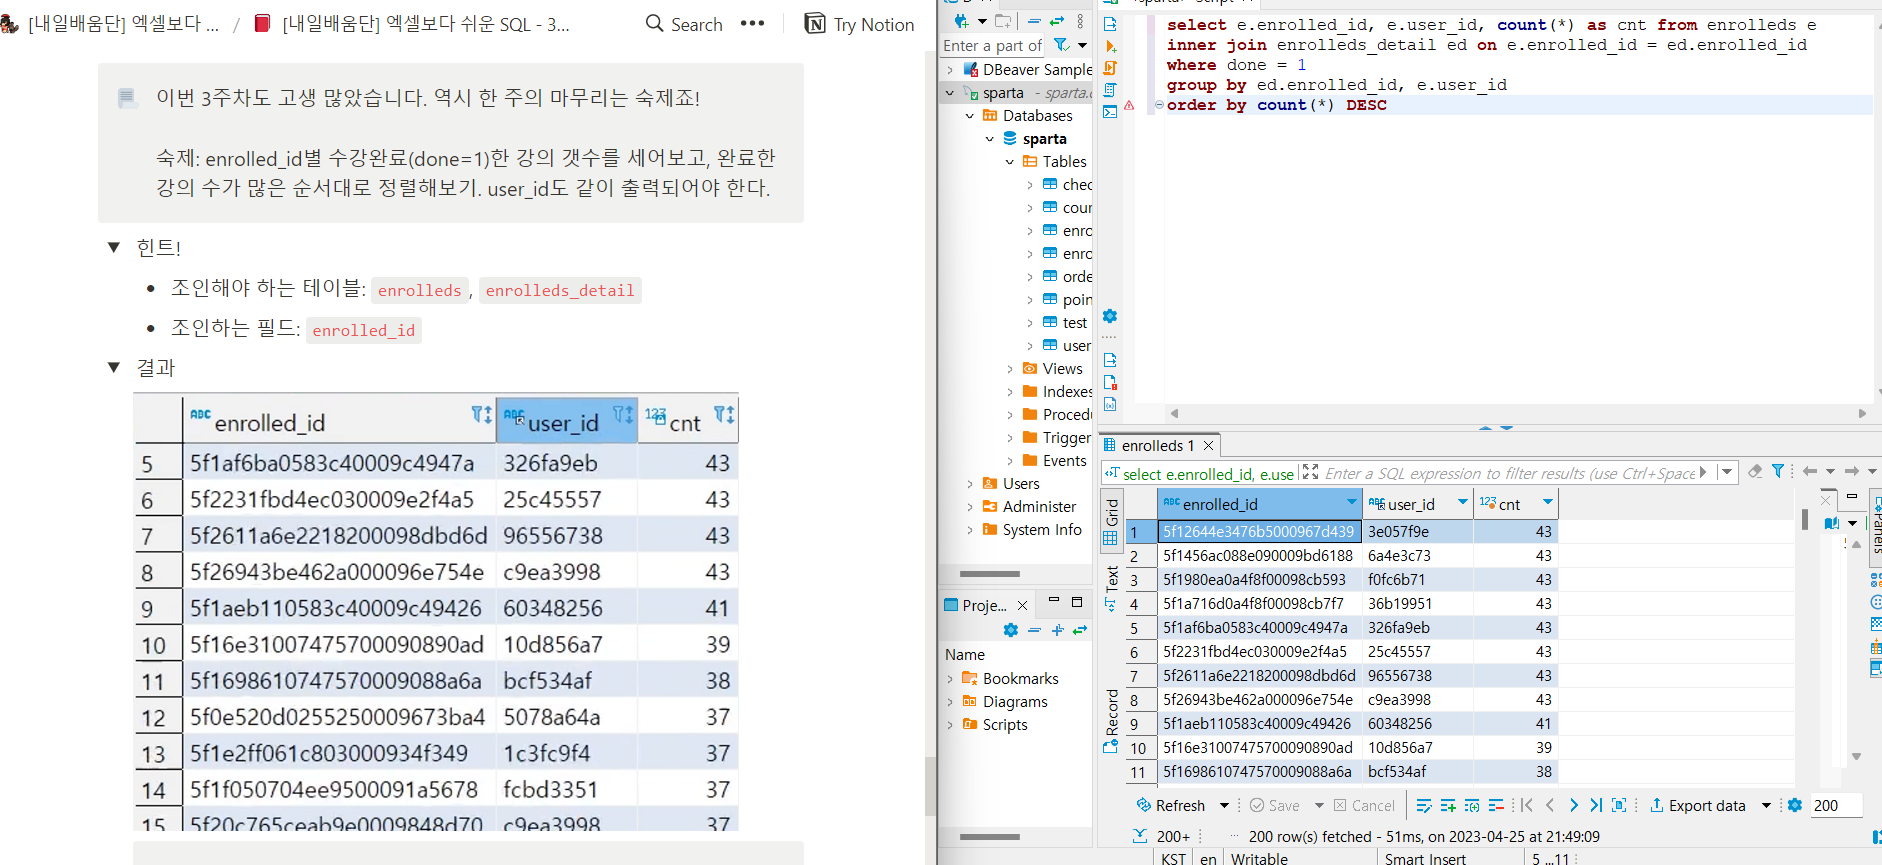Open the Refresh dropdown arrow
The height and width of the screenshot is (865, 1882).
1224,805
